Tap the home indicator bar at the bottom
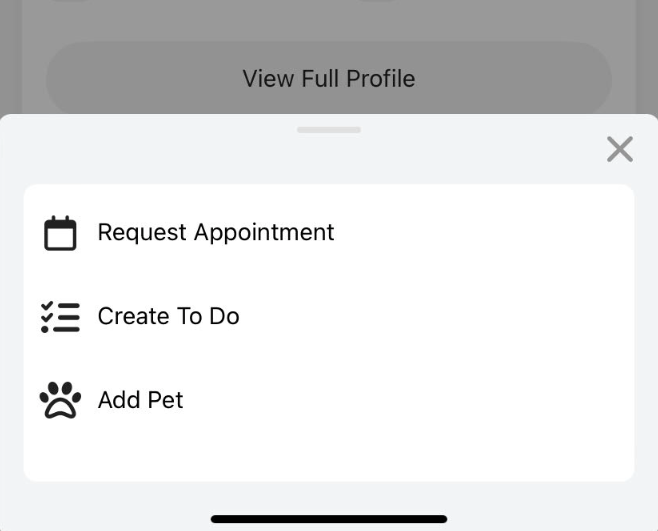 click(329, 519)
